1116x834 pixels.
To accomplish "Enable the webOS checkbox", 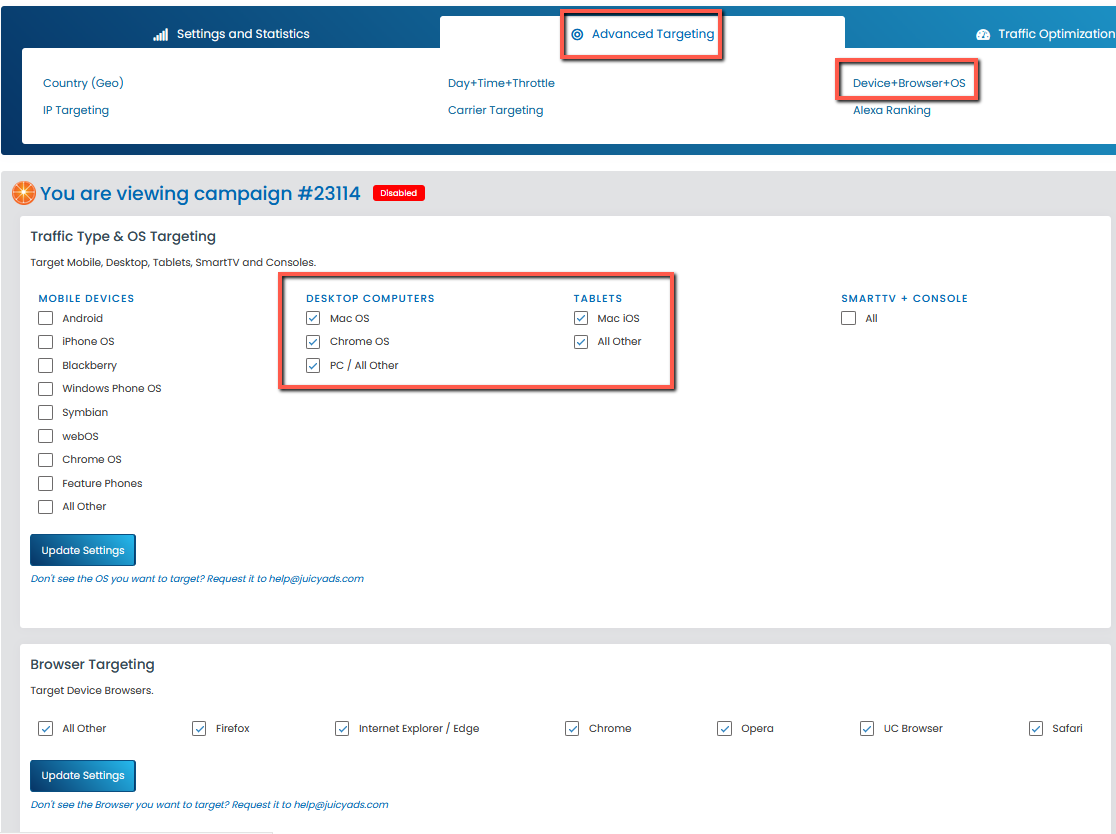I will tap(46, 436).
